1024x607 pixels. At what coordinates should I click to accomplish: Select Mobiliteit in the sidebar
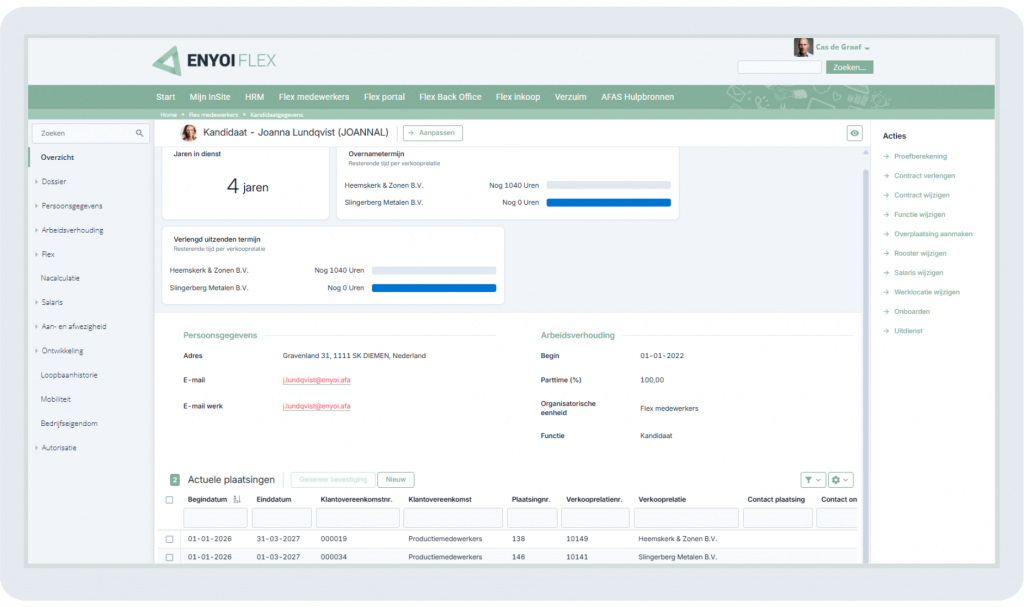click(x=56, y=399)
